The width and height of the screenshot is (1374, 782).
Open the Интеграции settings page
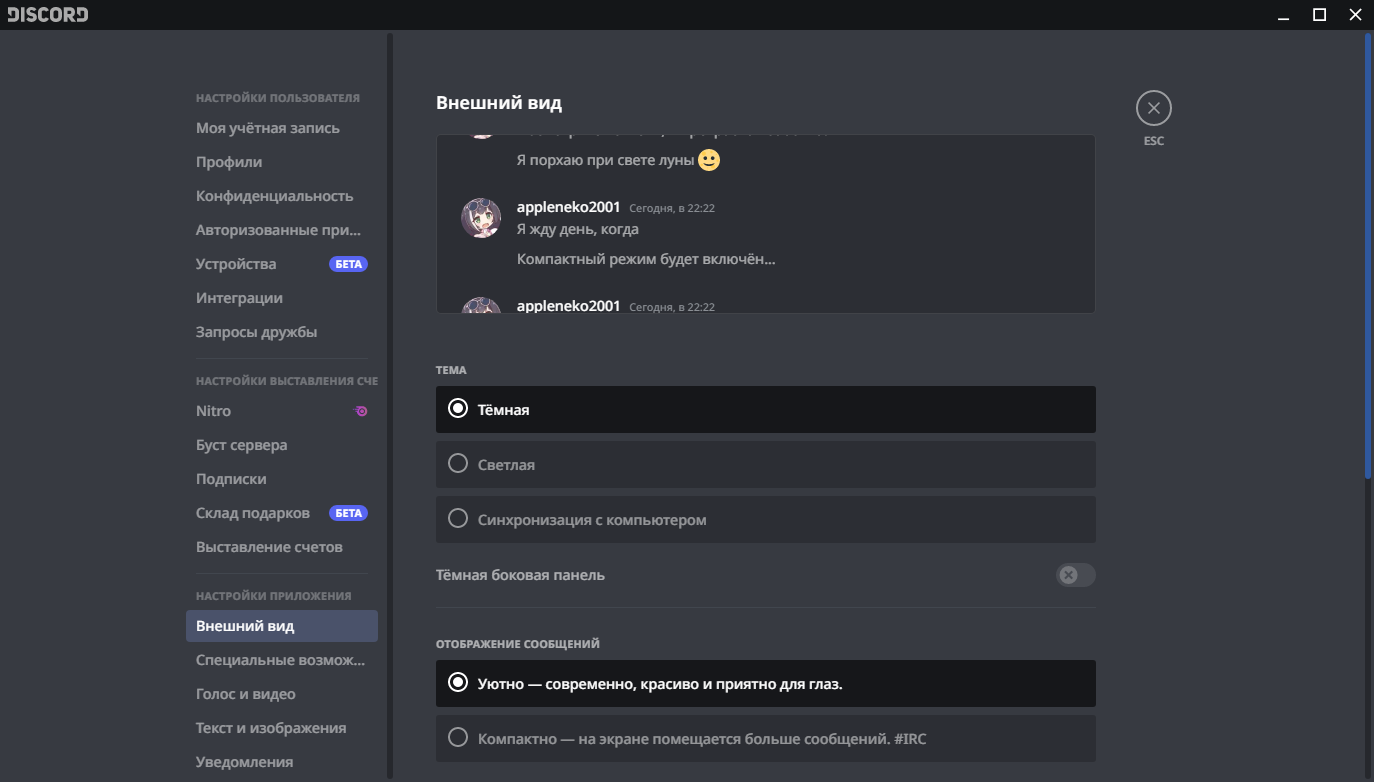(282, 298)
